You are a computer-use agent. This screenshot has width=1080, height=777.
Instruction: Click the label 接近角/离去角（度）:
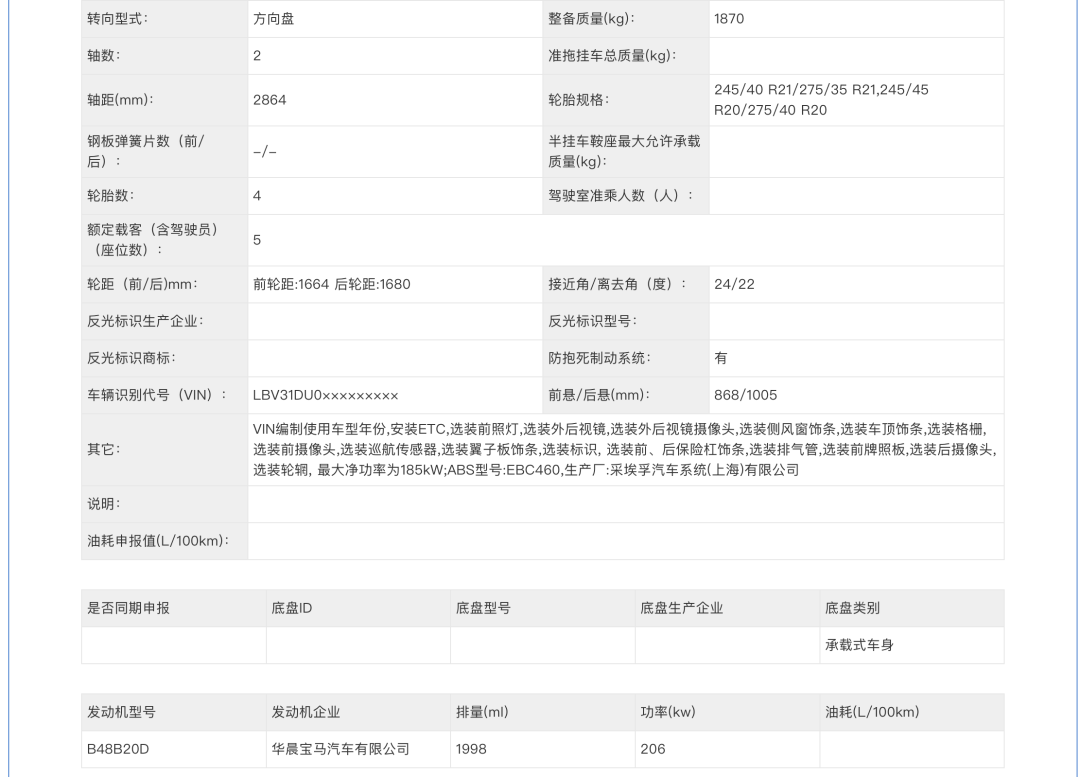pos(617,284)
